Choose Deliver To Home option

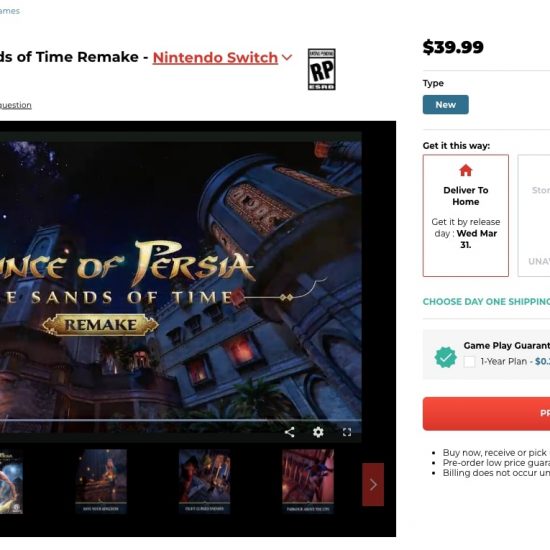465,215
